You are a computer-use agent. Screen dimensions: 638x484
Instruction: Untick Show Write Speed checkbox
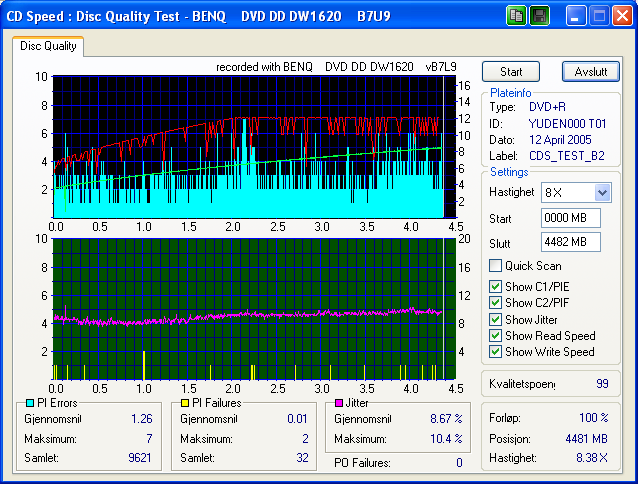pos(495,351)
